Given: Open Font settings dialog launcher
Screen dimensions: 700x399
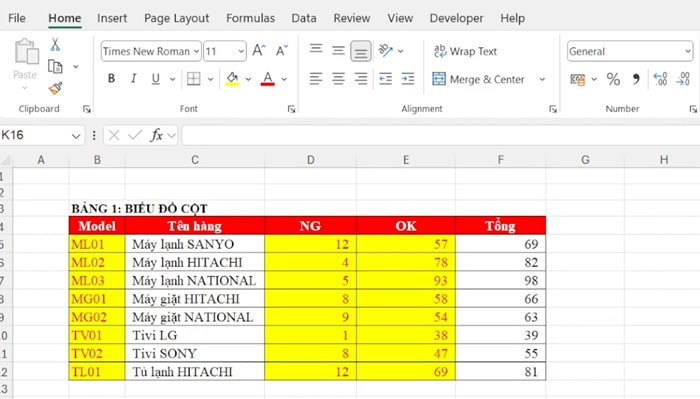Looking at the screenshot, I should click(291, 109).
